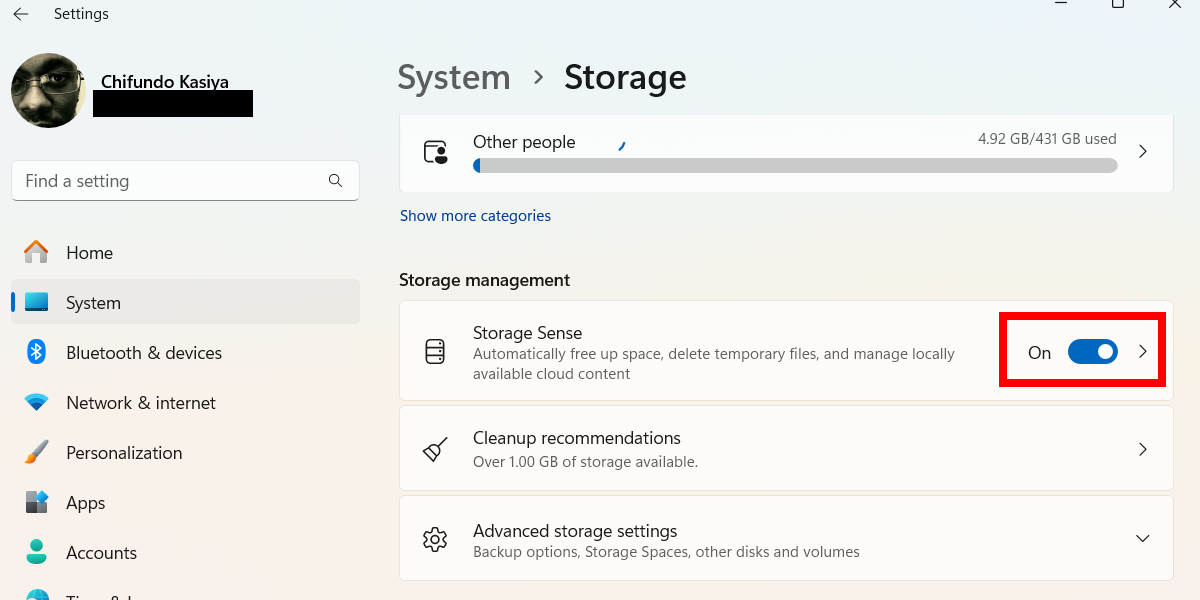Open Storage Sense details chevron
The image size is (1200, 600).
[1143, 352]
